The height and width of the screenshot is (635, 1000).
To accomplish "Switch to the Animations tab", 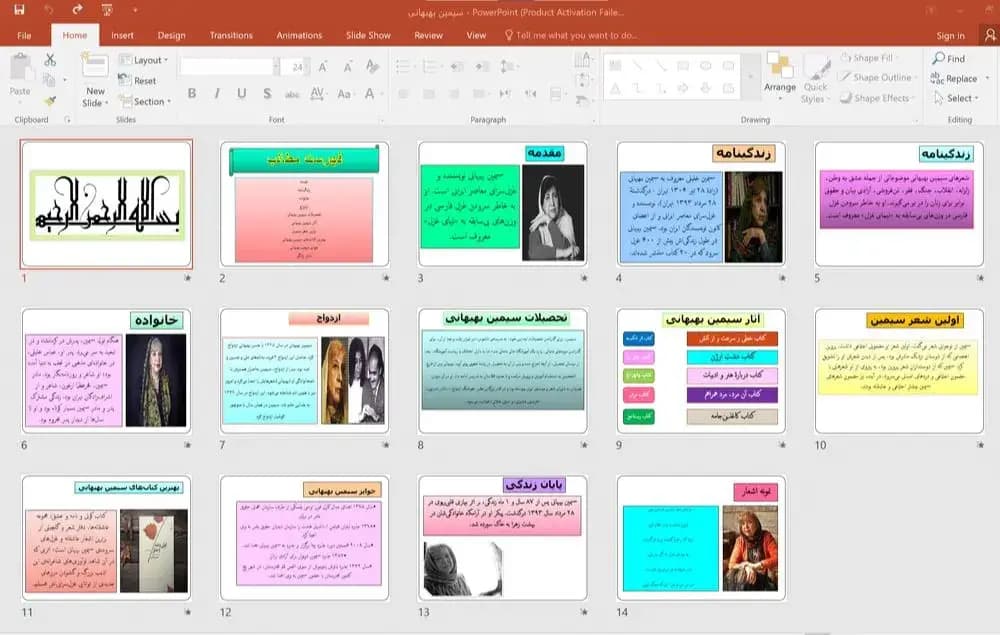I will click(299, 35).
